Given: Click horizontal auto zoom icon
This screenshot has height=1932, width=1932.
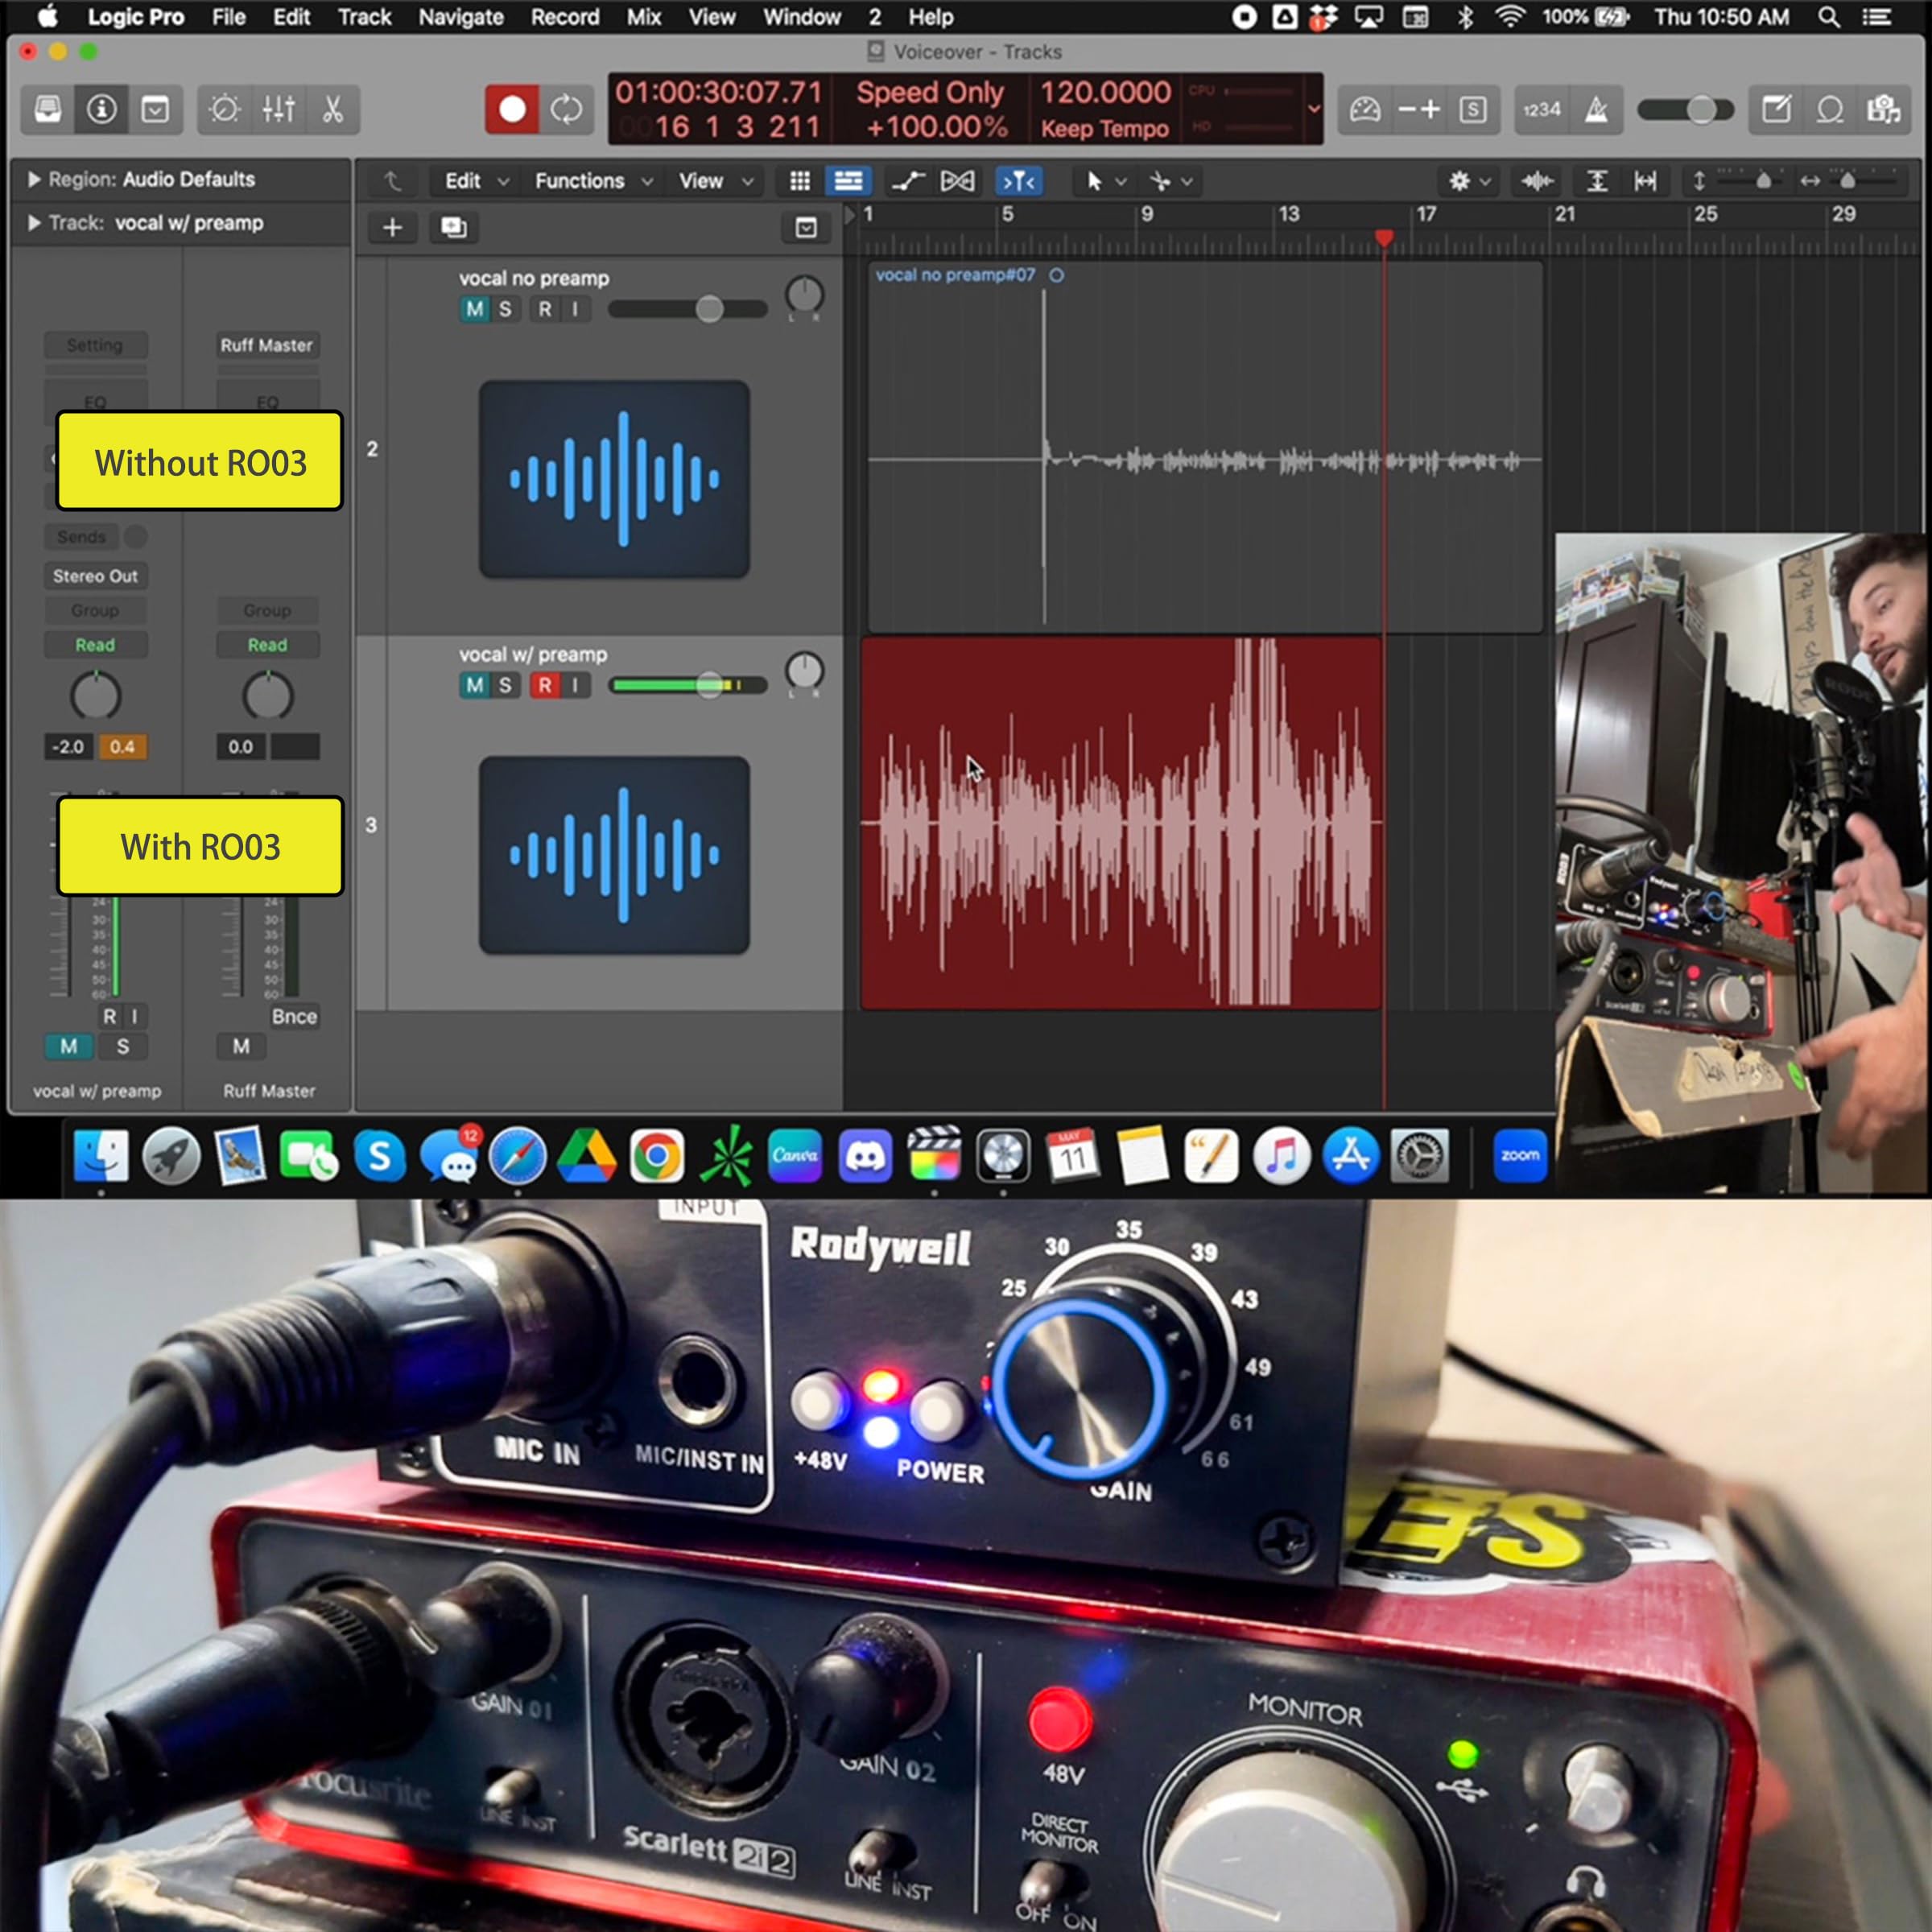Looking at the screenshot, I should click(1645, 181).
